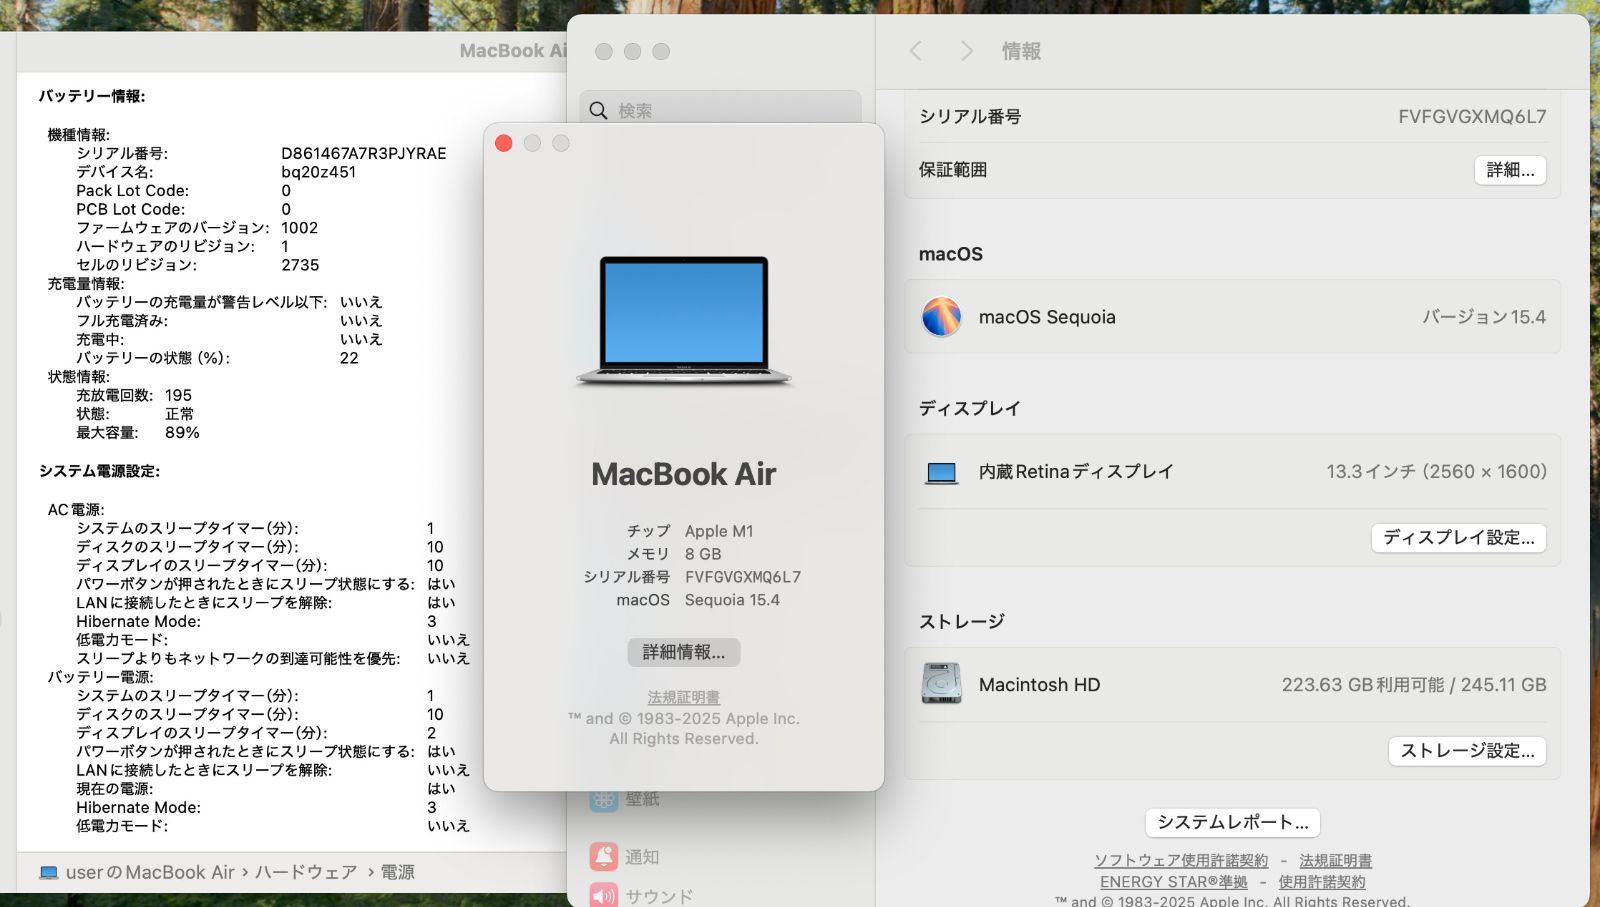
Task: Open ENERGY STAR®準拠 link
Action: click(1174, 881)
